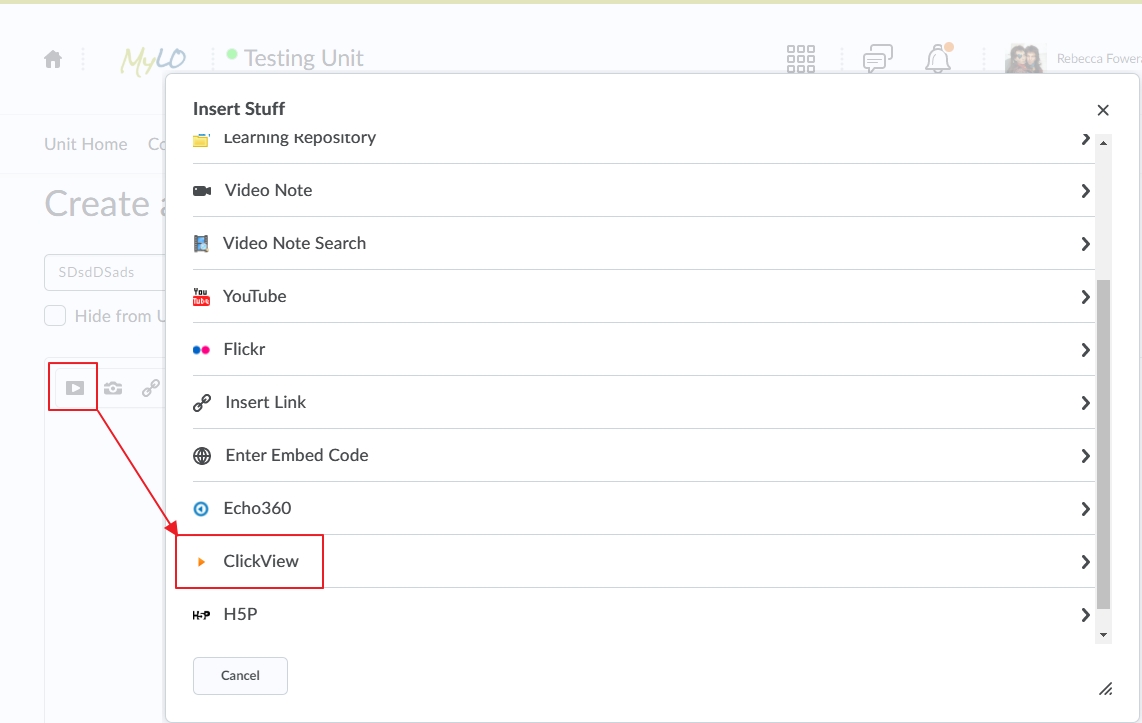1142x723 pixels.
Task: Expand the Flickr chevron arrow
Action: coord(1085,350)
